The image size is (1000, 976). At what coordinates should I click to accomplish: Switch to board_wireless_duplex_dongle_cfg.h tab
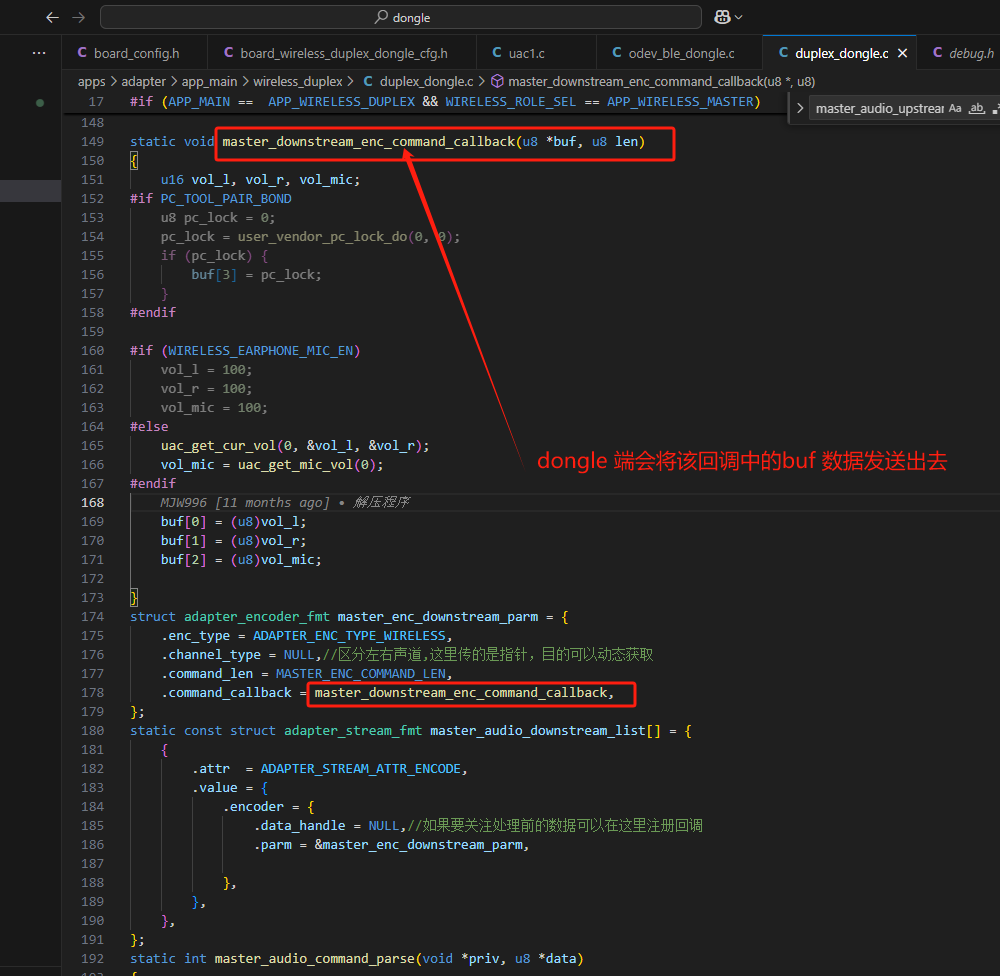(342, 53)
